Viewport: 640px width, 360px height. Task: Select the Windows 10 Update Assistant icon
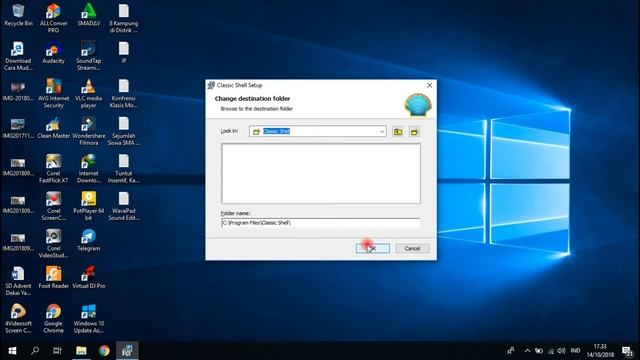click(89, 319)
